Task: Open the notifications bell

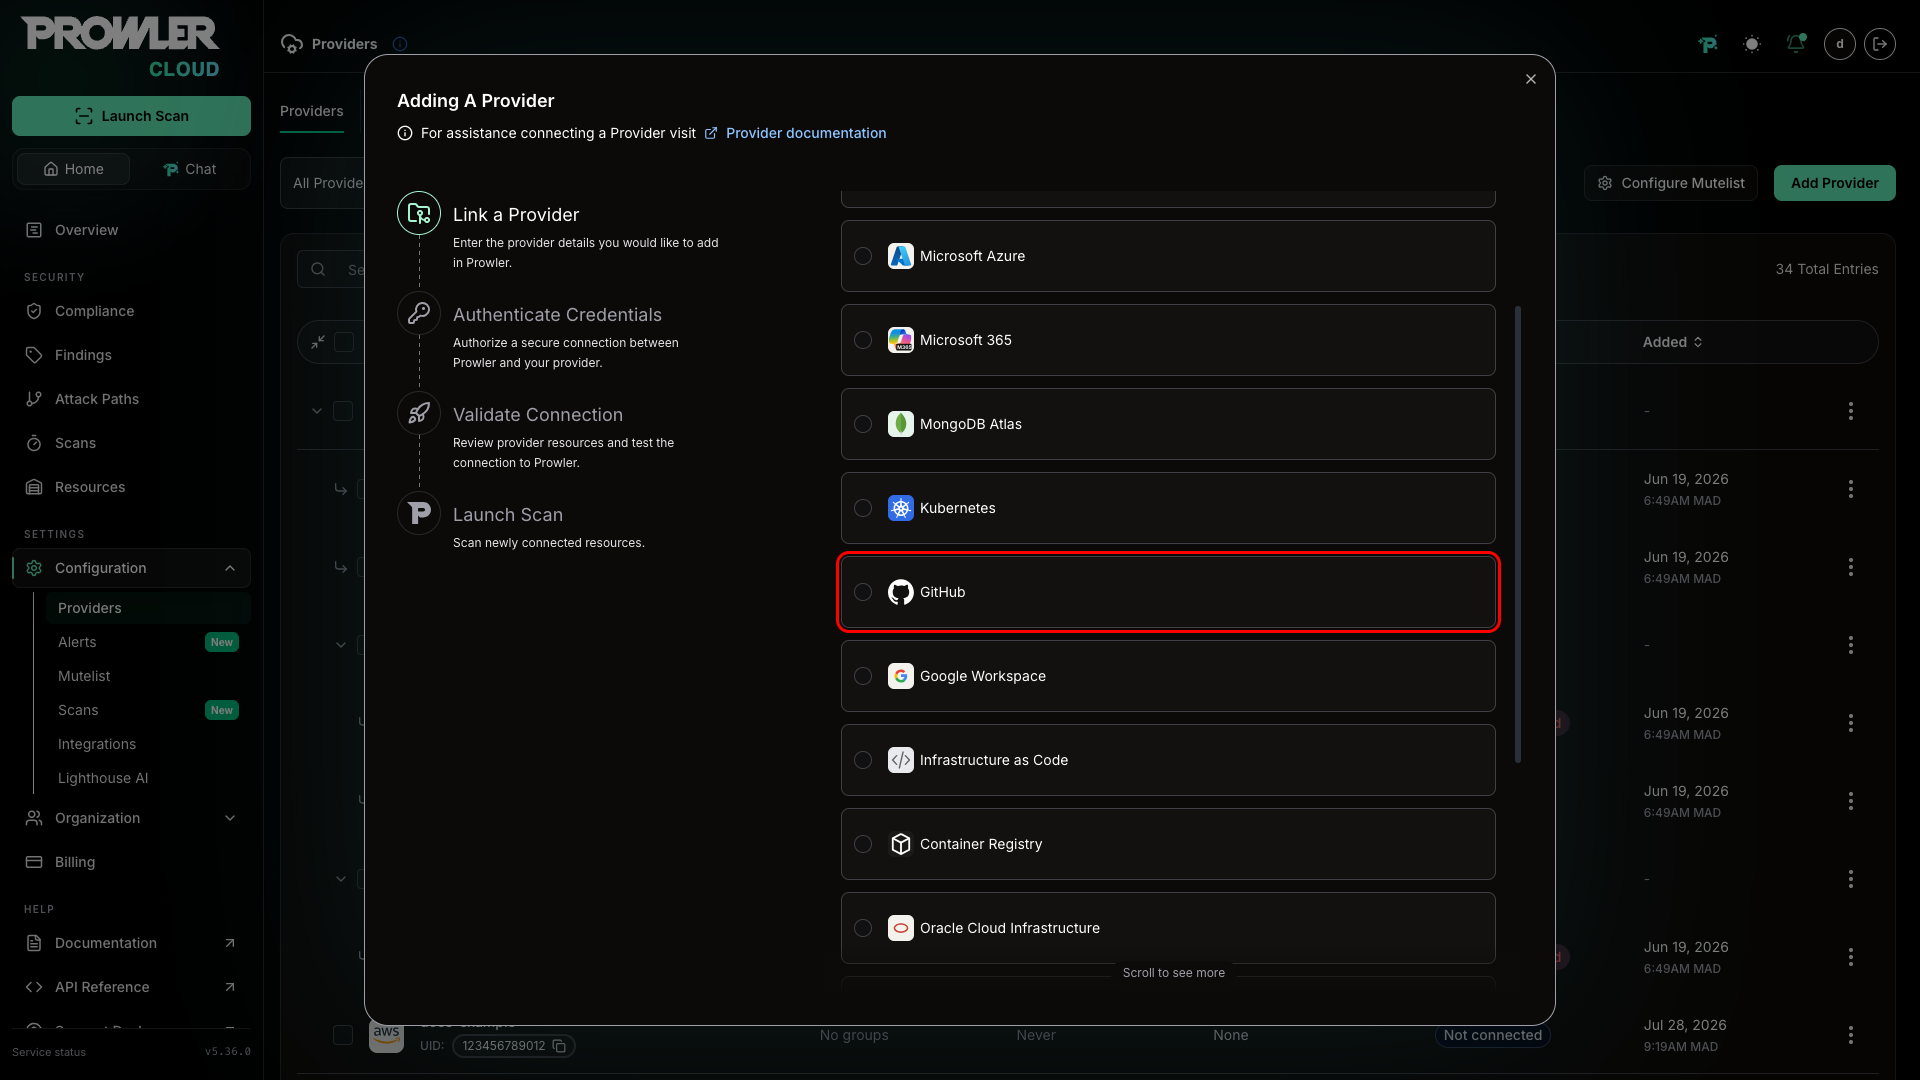Action: [x=1796, y=44]
